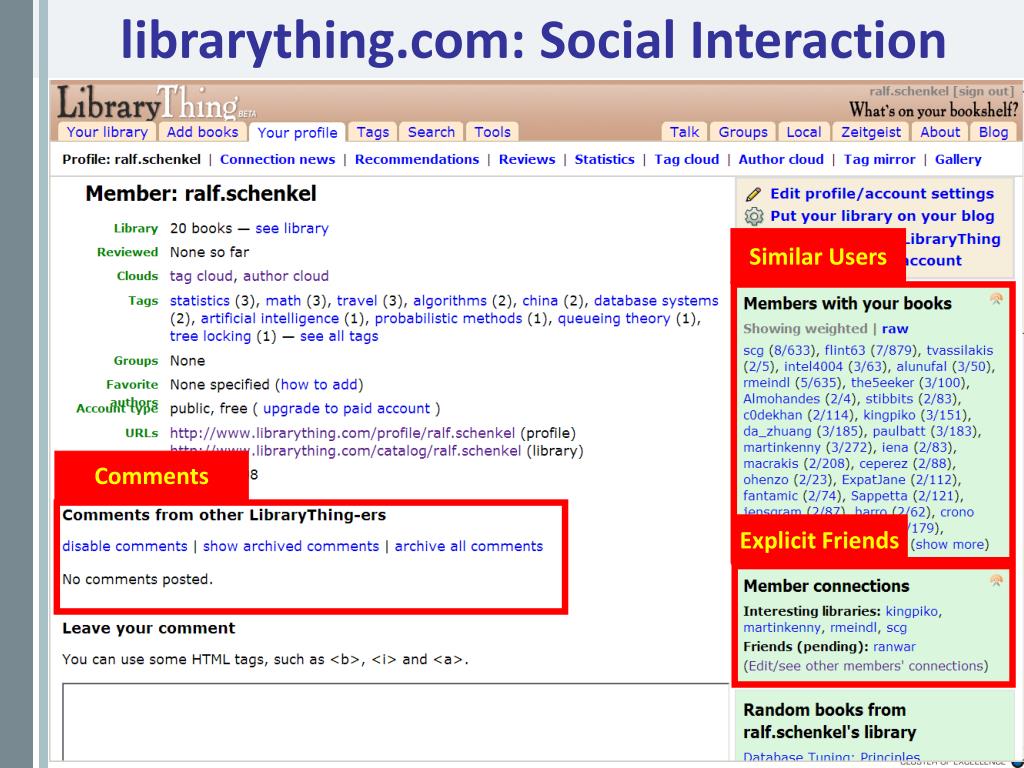Viewport: 1024px width, 768px height.
Task: Open Connection news in the profile sub-menu
Action: 278,159
